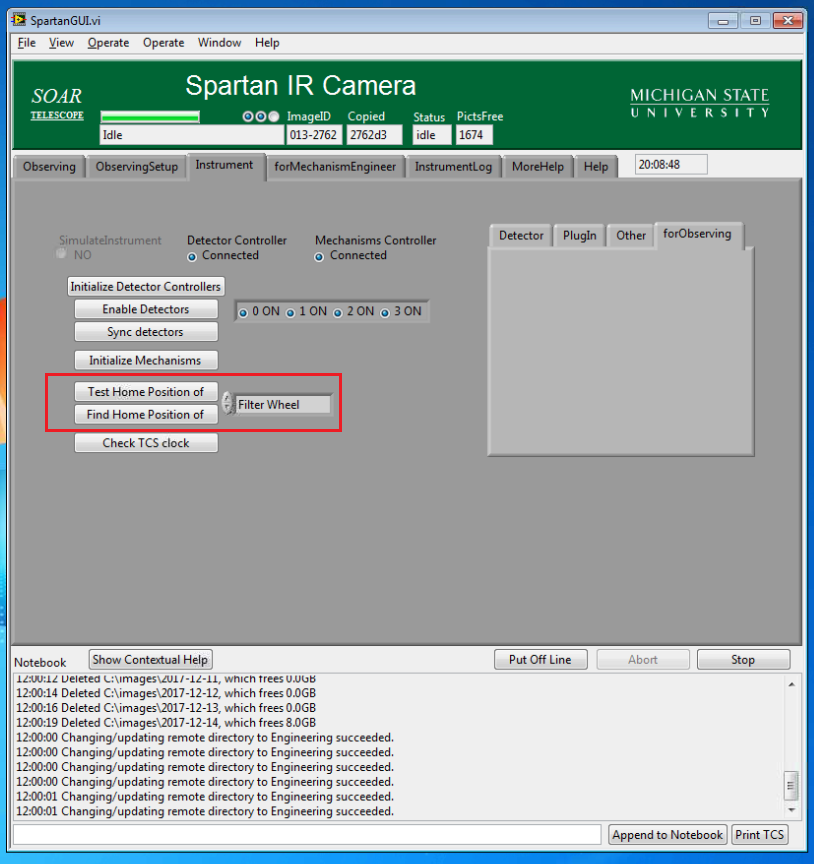Click the Print TCS button

click(759, 835)
